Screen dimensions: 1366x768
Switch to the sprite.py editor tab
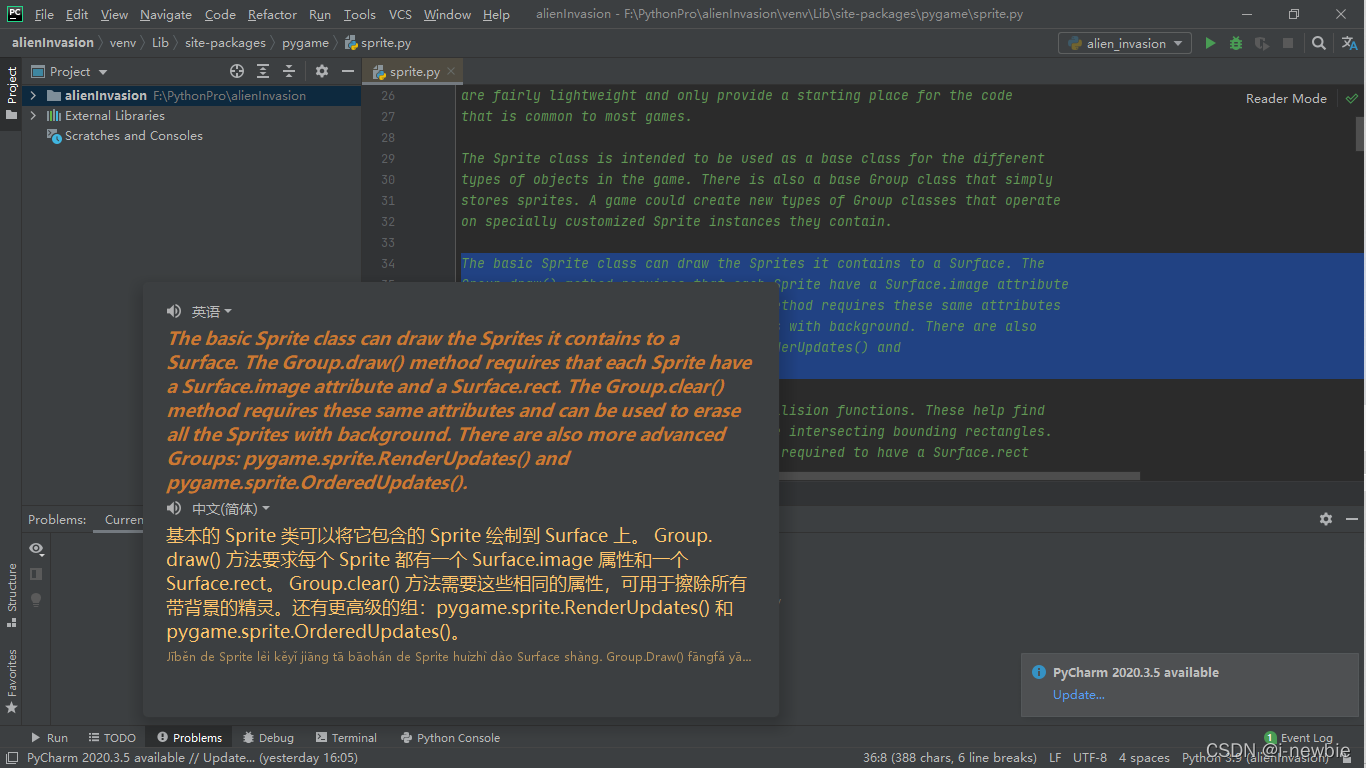[x=413, y=71]
